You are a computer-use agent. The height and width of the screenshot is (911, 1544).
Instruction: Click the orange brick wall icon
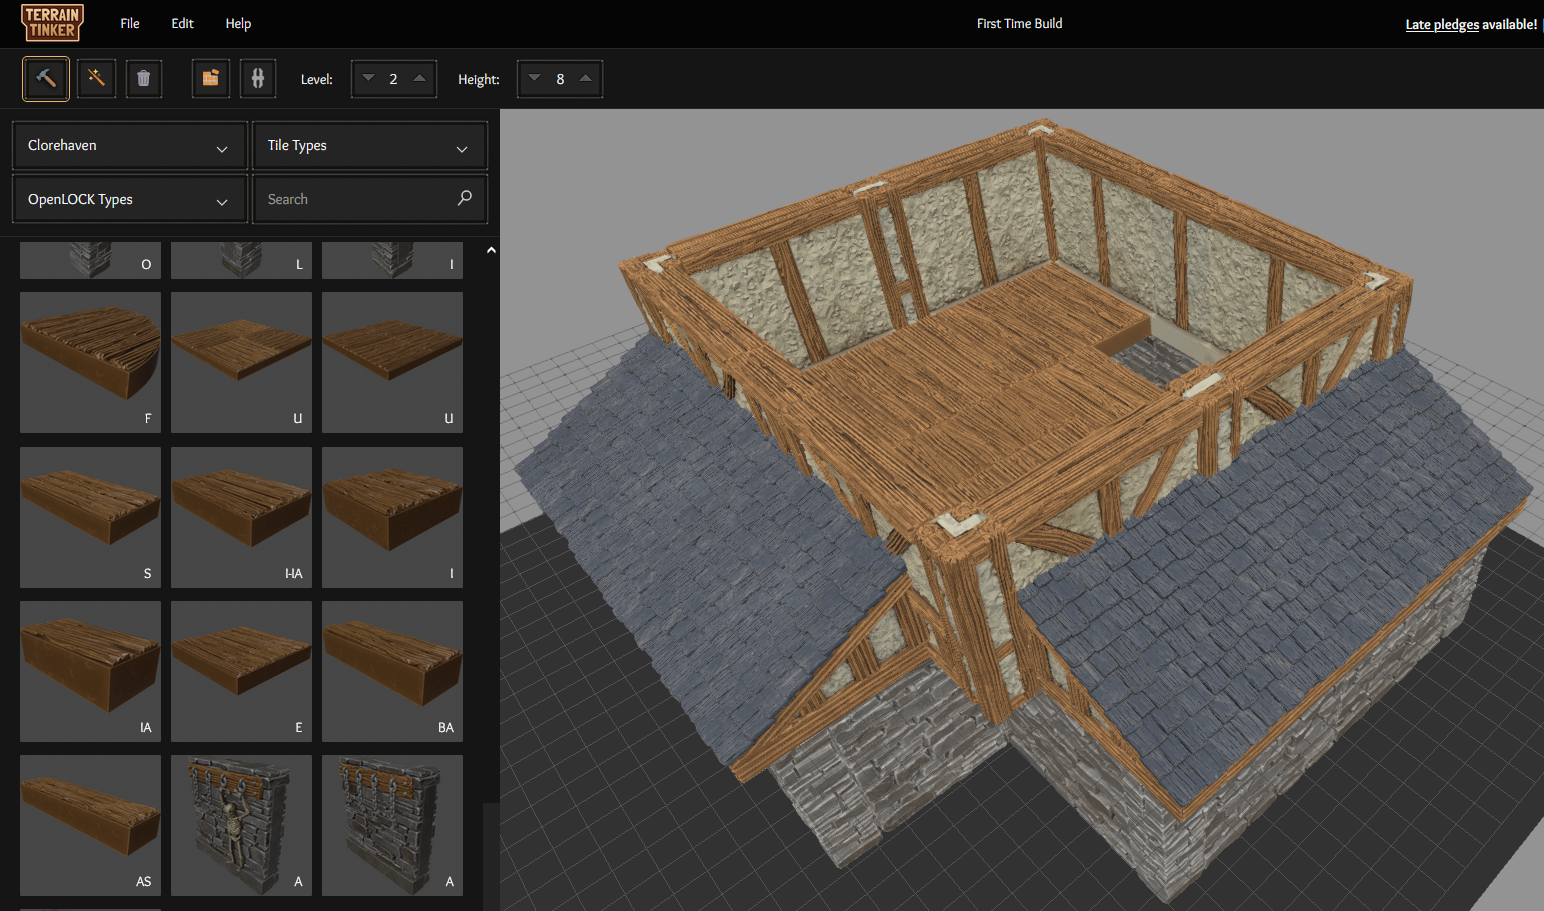(210, 79)
